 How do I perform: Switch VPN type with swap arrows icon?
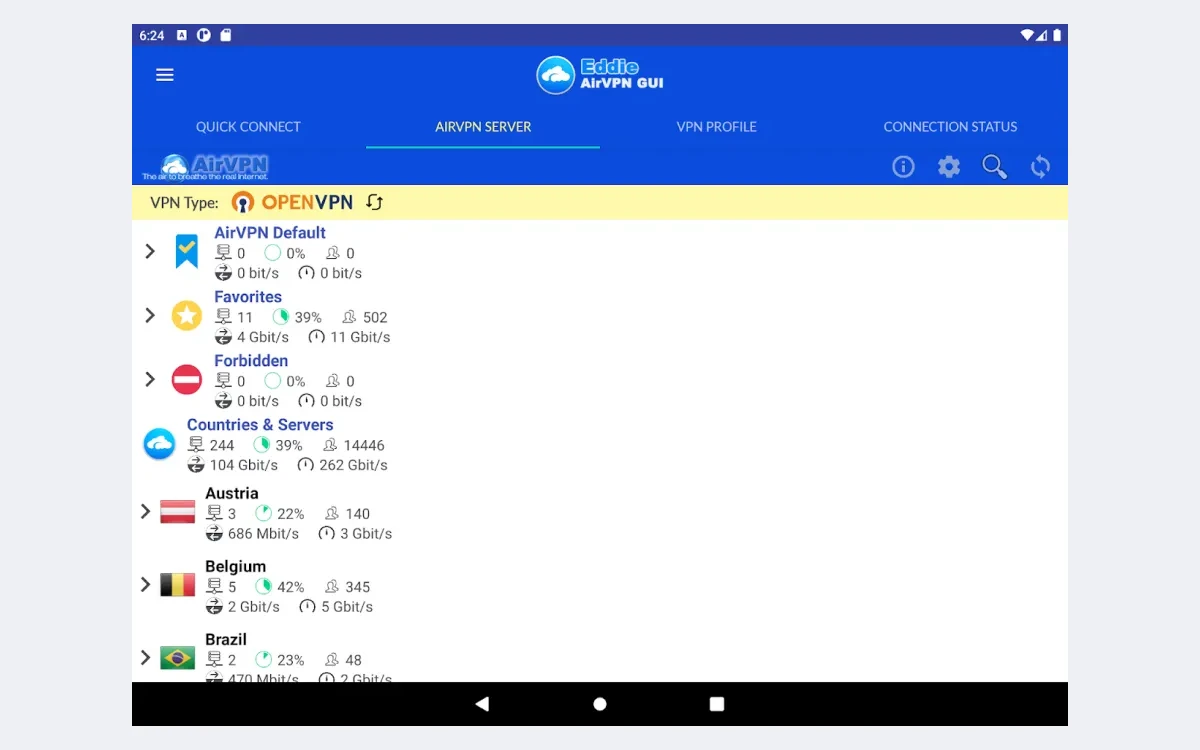click(374, 202)
